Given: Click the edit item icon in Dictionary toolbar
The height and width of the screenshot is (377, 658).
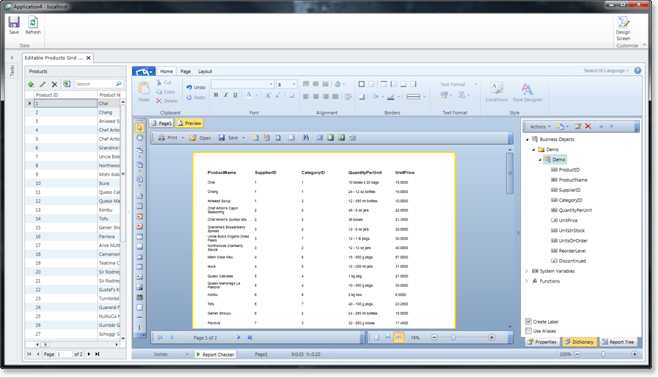Looking at the screenshot, I should [578, 126].
